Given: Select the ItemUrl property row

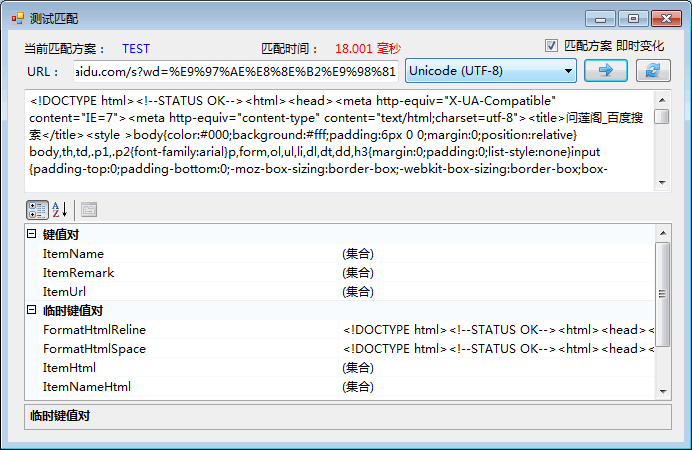Looking at the screenshot, I should coord(346,292).
